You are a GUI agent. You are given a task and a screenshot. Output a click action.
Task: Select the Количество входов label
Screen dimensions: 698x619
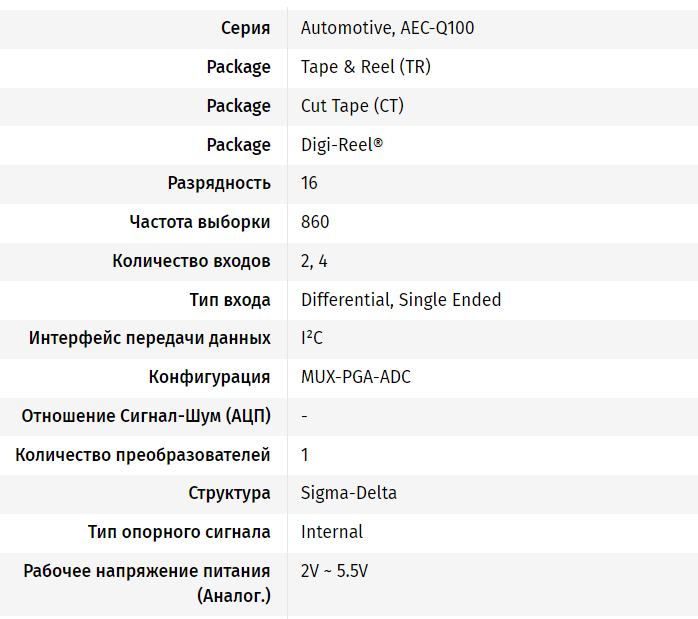(191, 261)
